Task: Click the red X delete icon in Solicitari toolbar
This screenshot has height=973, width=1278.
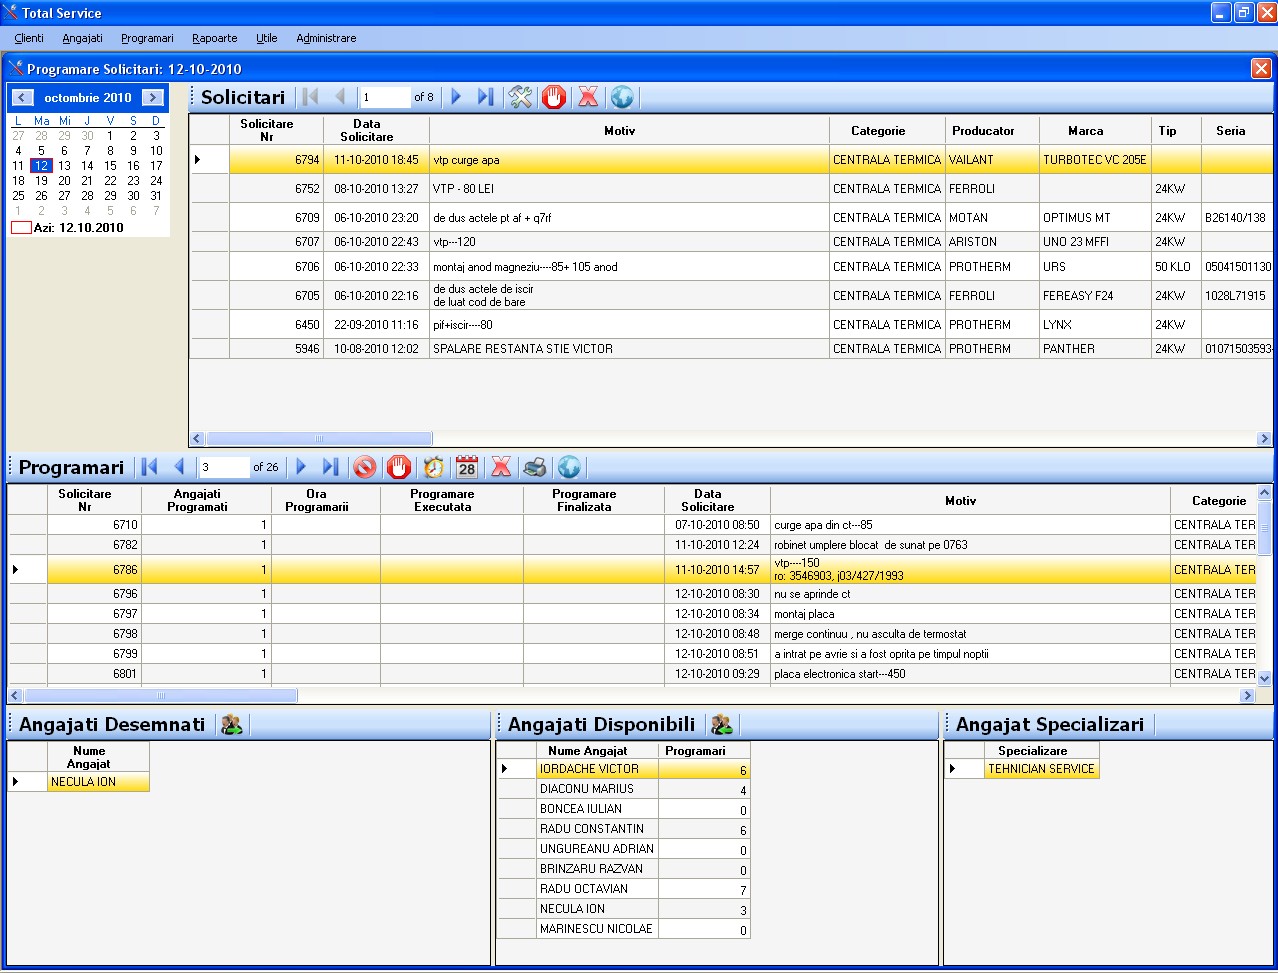Action: click(x=588, y=97)
